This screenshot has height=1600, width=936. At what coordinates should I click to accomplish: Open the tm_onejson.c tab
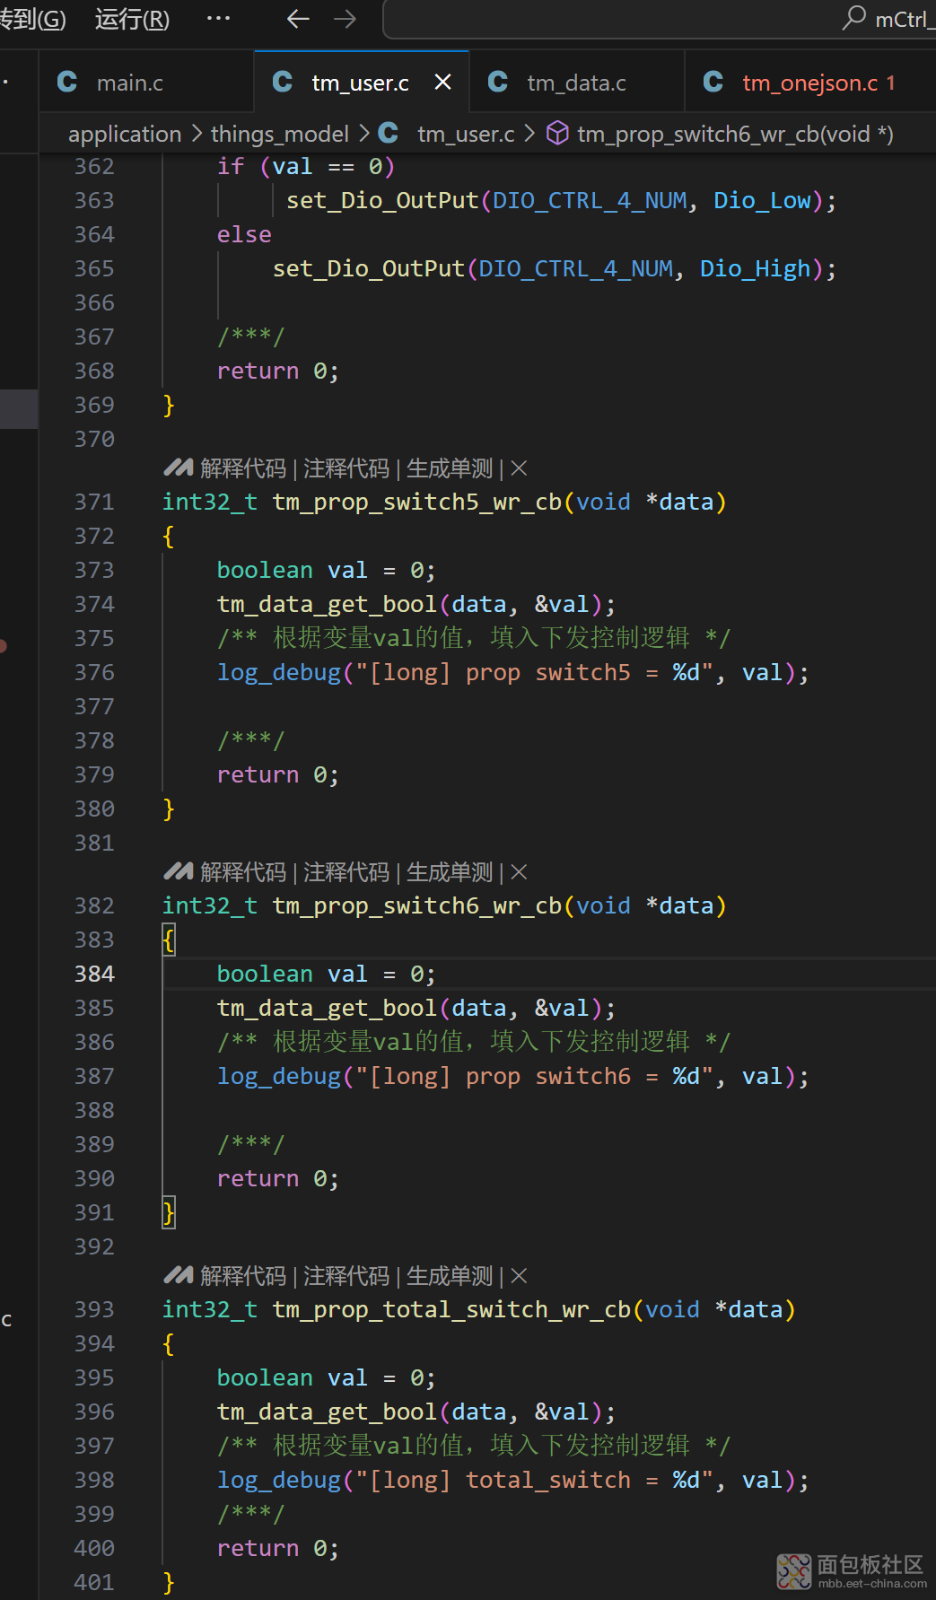[809, 83]
